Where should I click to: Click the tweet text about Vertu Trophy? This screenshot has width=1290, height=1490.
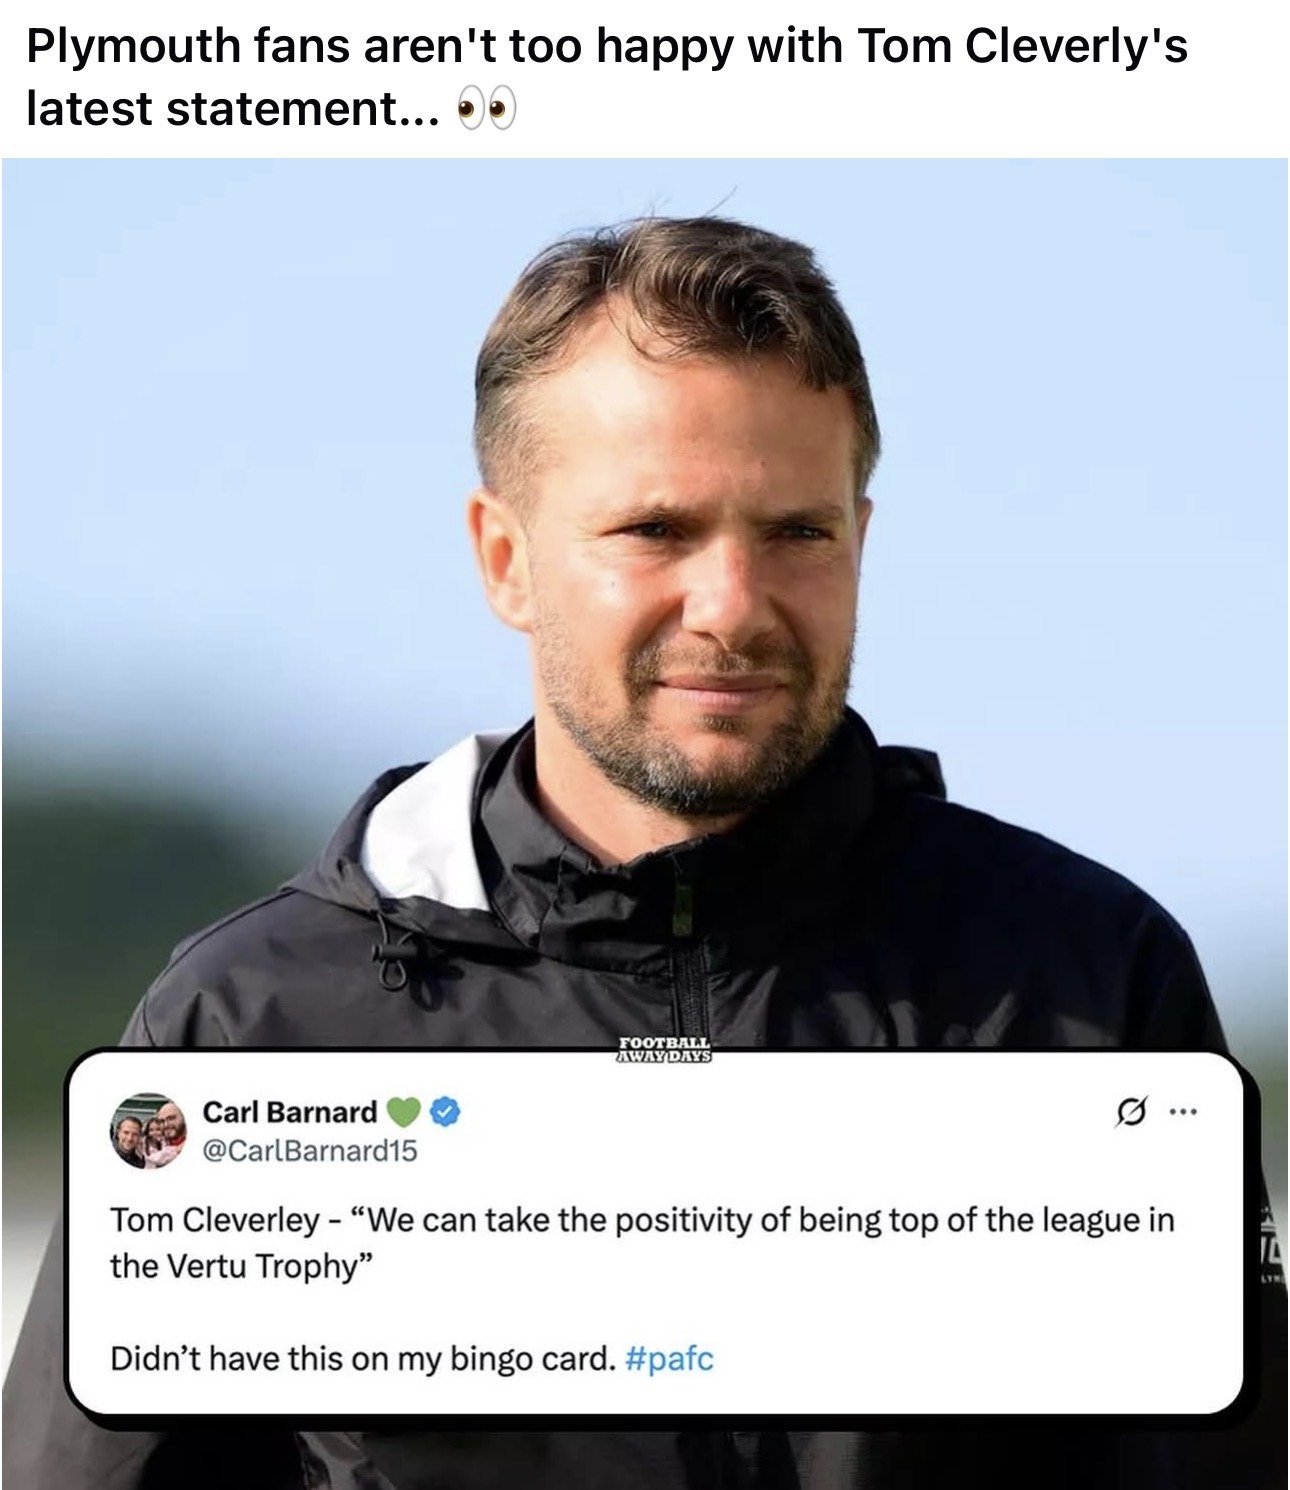642,1243
